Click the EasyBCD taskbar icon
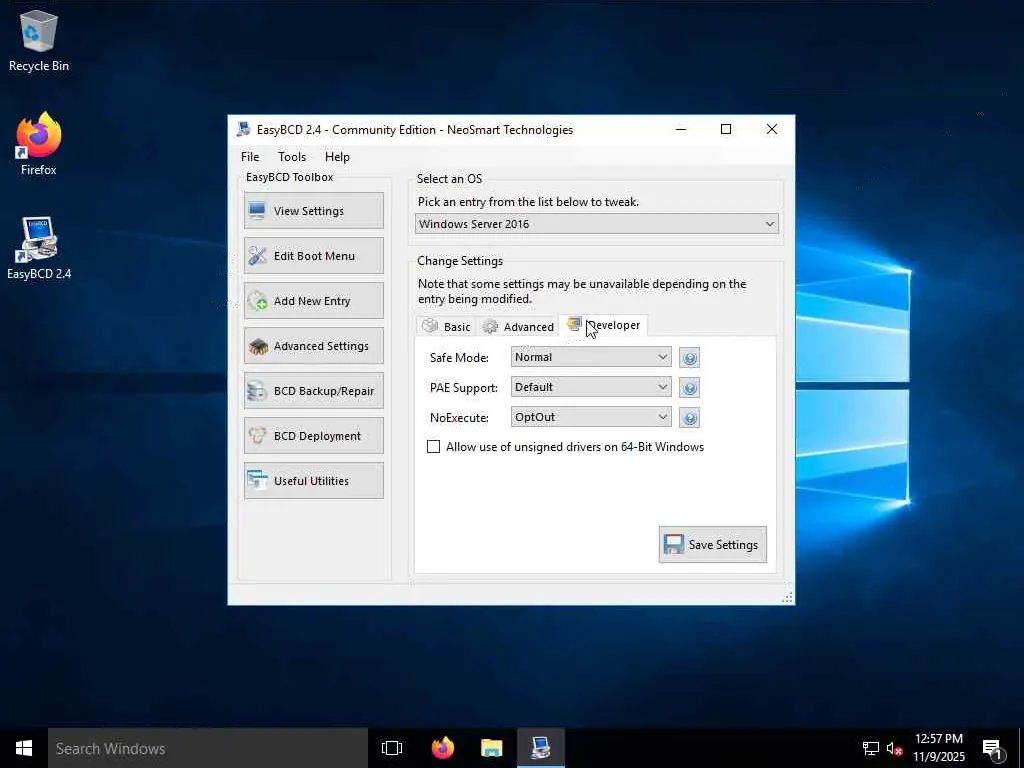1024x768 pixels. tap(541, 748)
